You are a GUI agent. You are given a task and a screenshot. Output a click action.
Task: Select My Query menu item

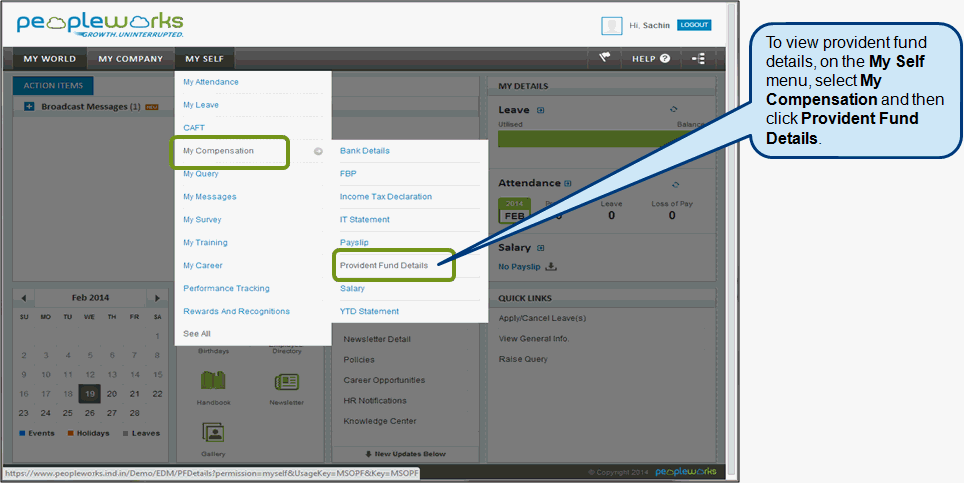click(x=201, y=173)
